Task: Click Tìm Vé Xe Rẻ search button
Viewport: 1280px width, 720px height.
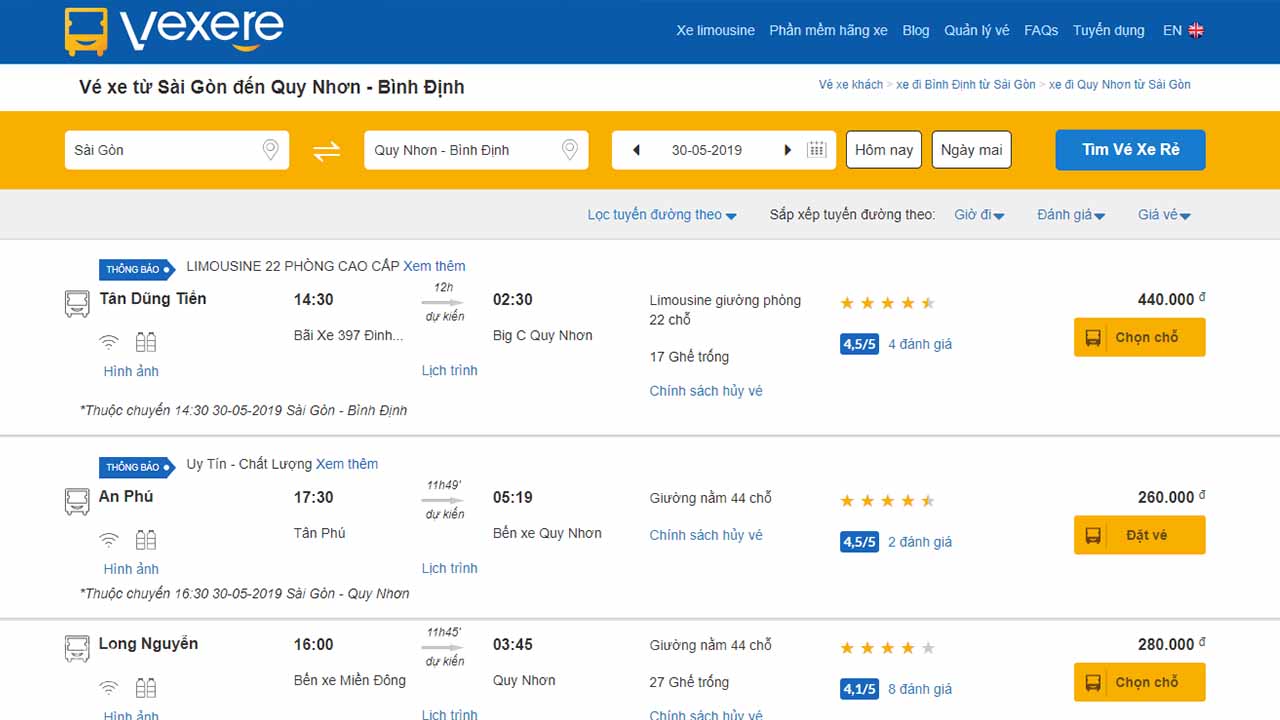Action: (x=1130, y=150)
